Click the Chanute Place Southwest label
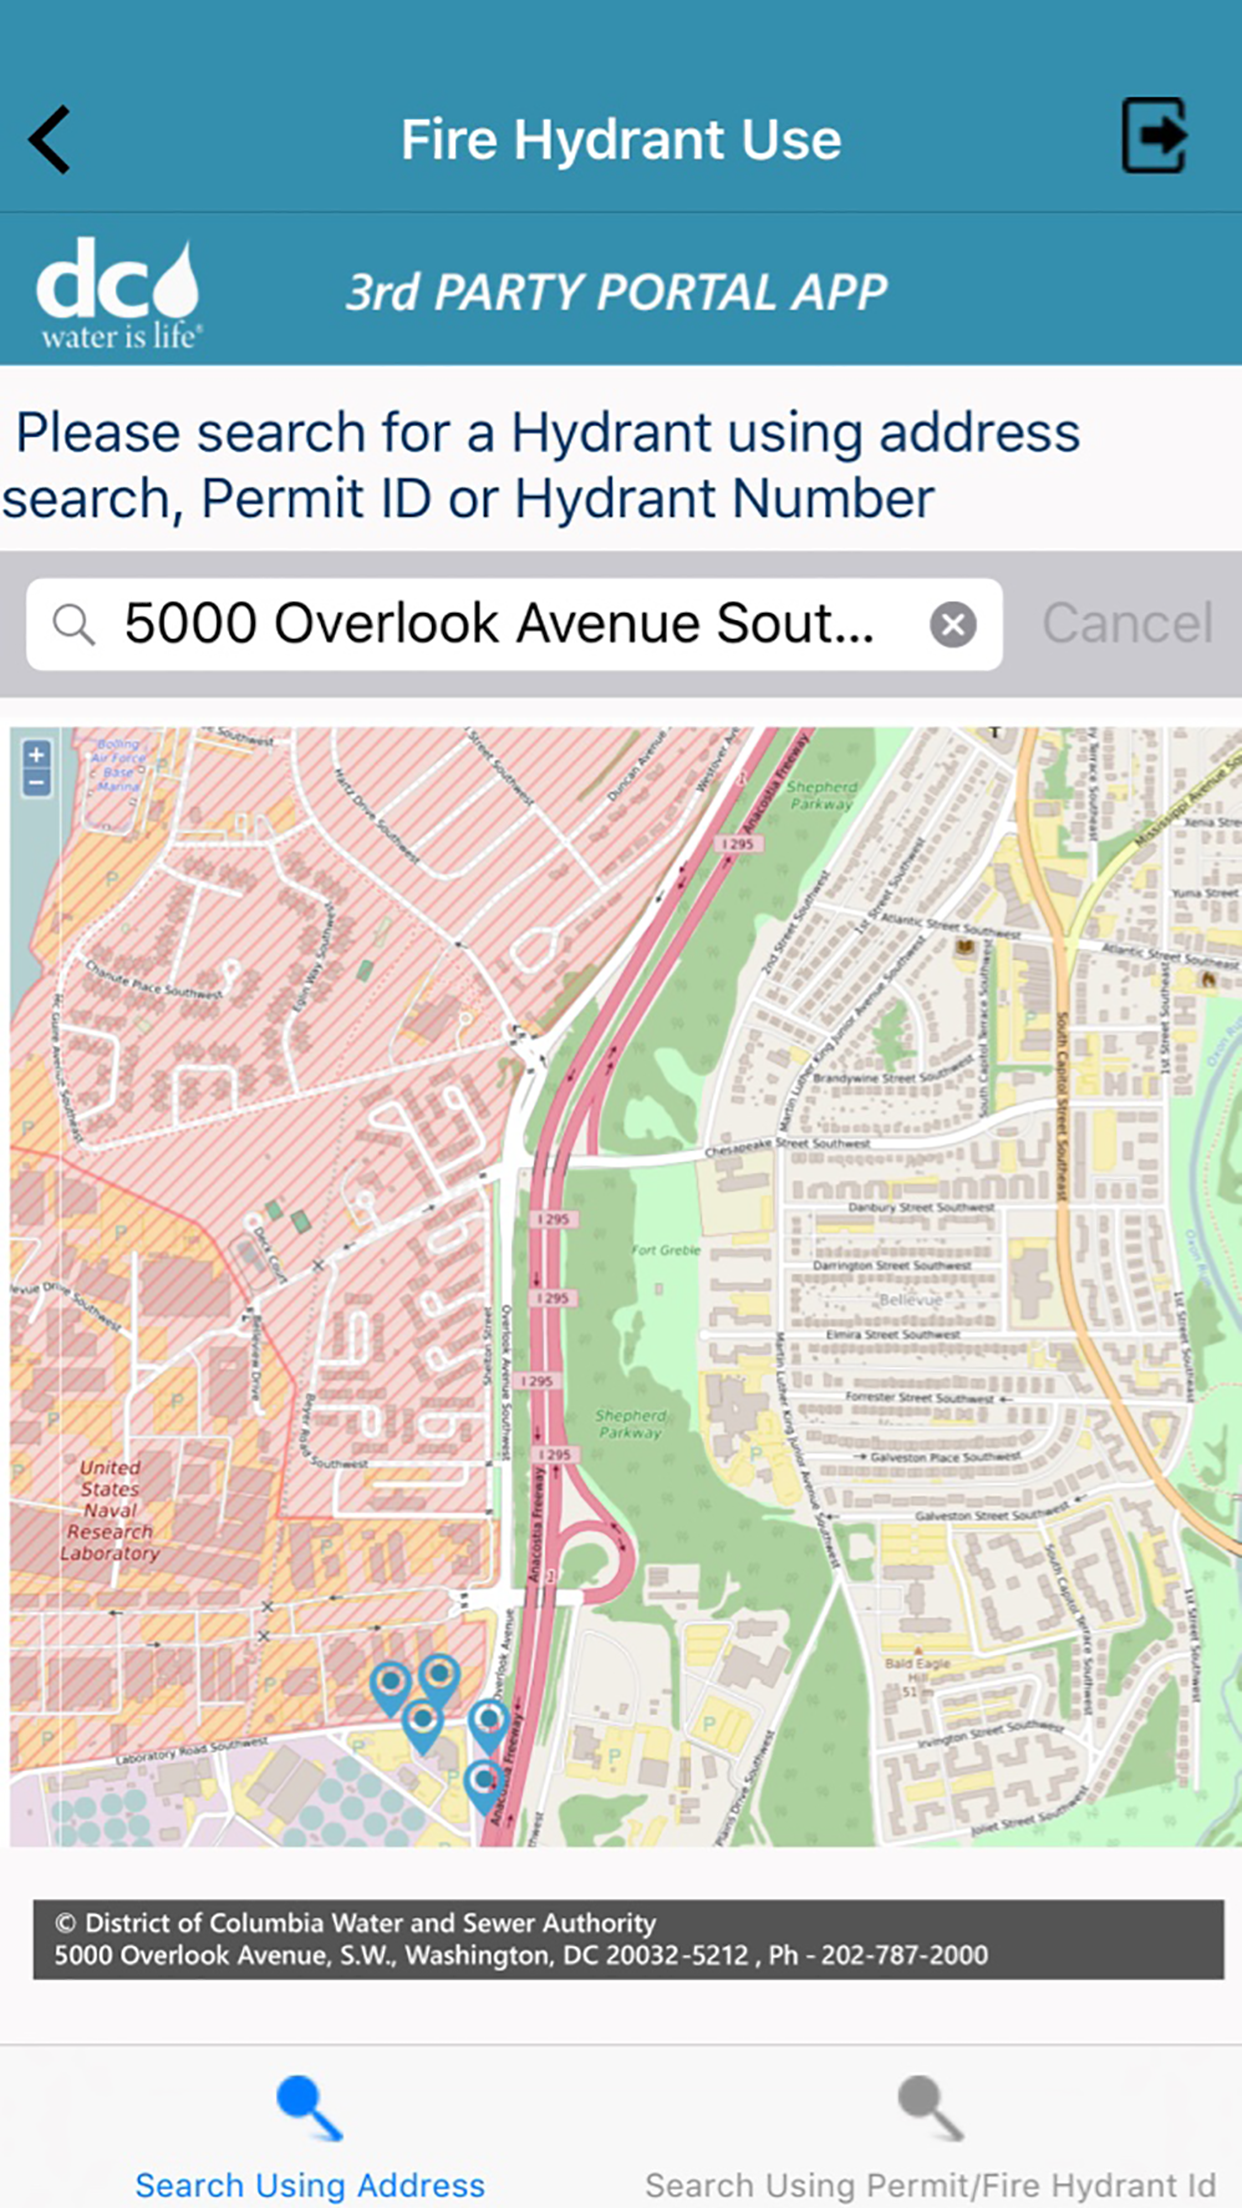Screen dimensions: 1242x2208 (153, 980)
